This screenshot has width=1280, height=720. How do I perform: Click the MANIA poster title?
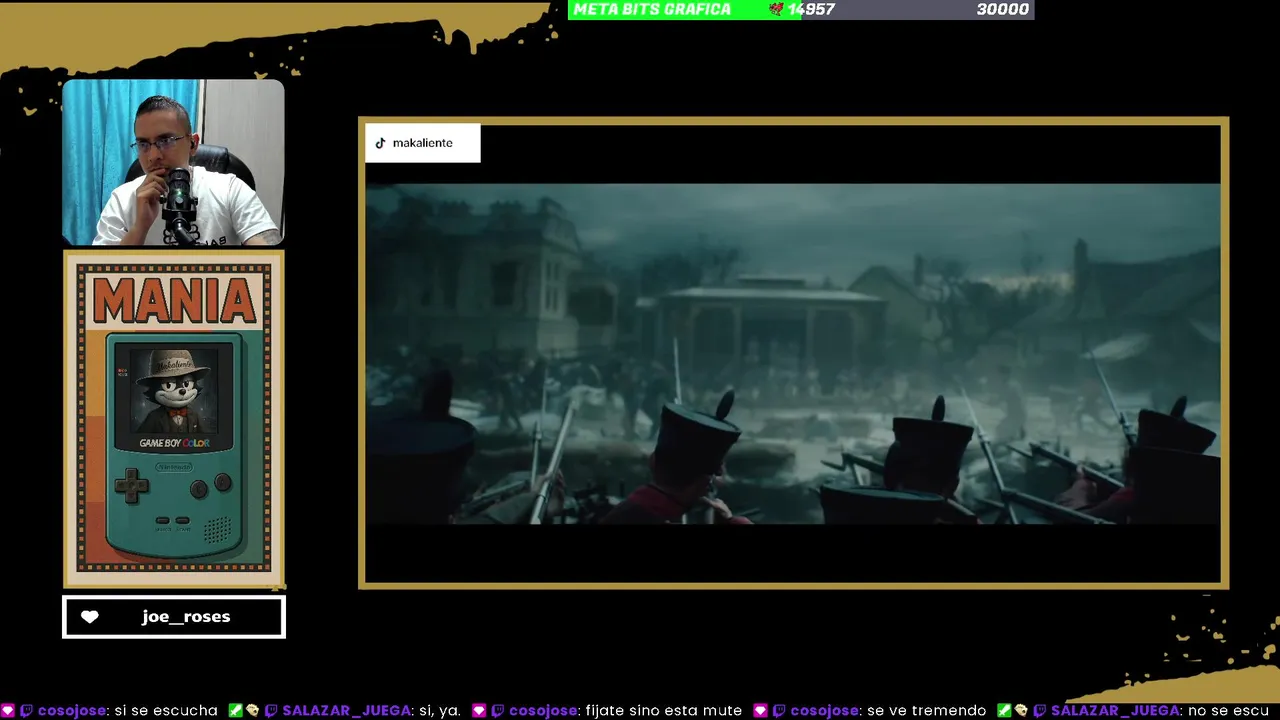(174, 300)
